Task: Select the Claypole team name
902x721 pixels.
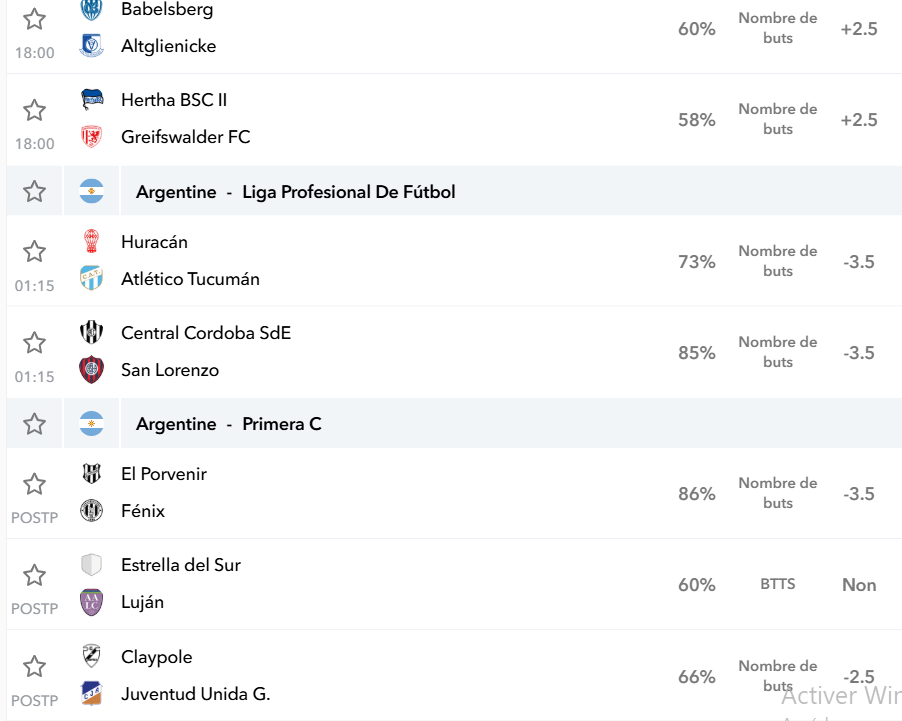Action: click(156, 657)
